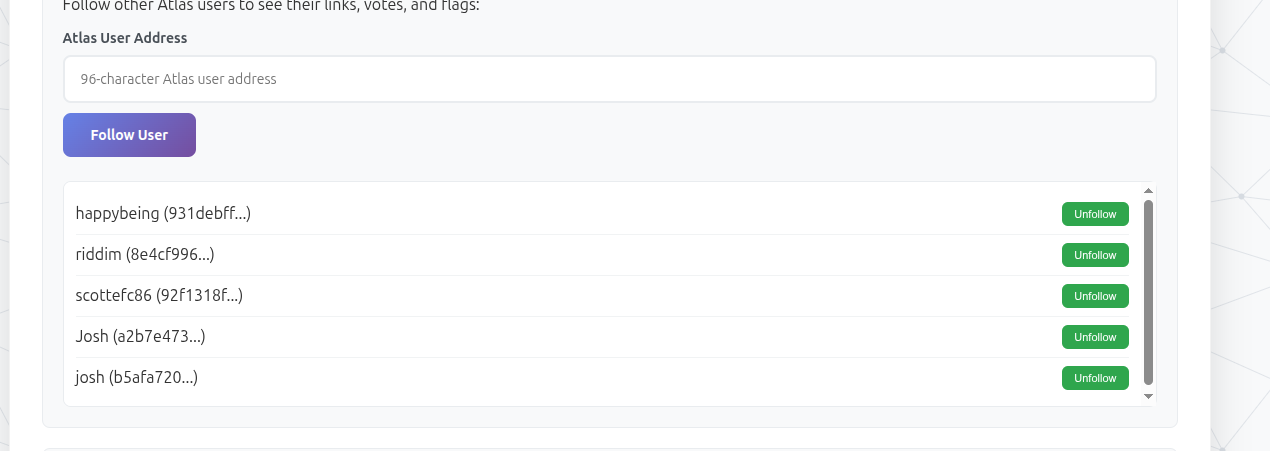Viewport: 1270px width, 451px height.
Task: Select the josh username in last row
Action: click(91, 378)
